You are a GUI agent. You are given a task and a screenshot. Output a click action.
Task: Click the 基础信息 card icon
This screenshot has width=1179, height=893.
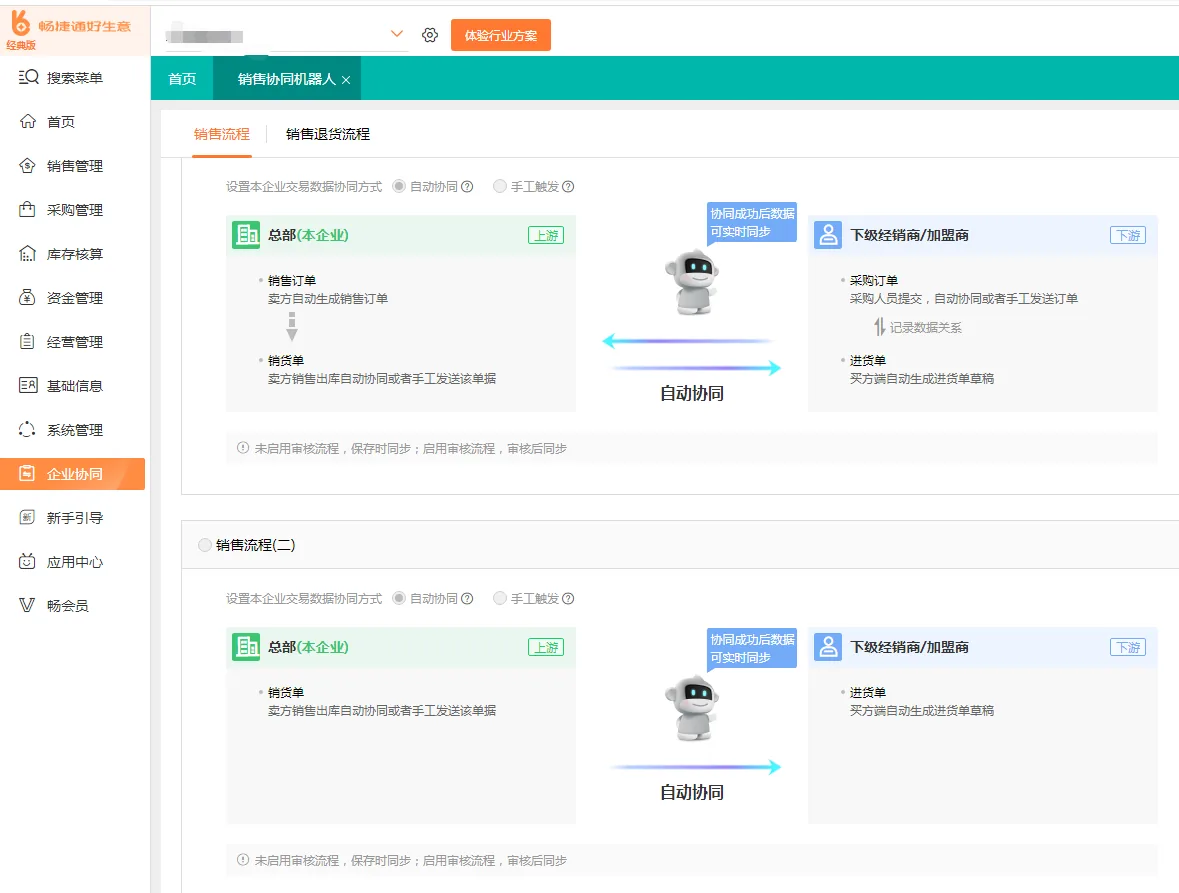click(x=28, y=386)
